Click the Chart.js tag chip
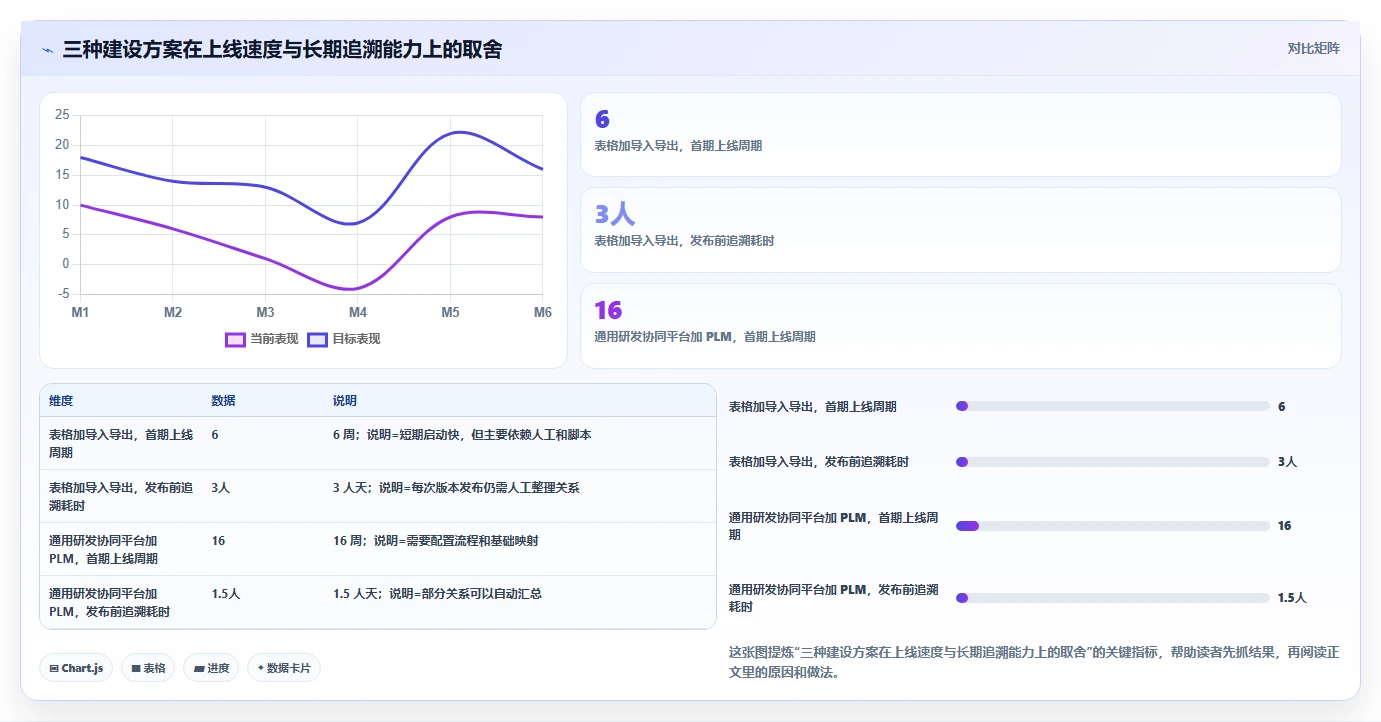This screenshot has height=722, width=1381. point(76,668)
